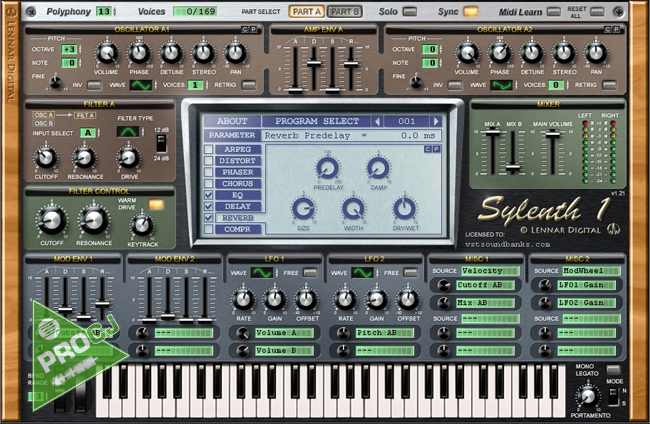
Task: Open the ABOUT page
Action: [x=232, y=121]
